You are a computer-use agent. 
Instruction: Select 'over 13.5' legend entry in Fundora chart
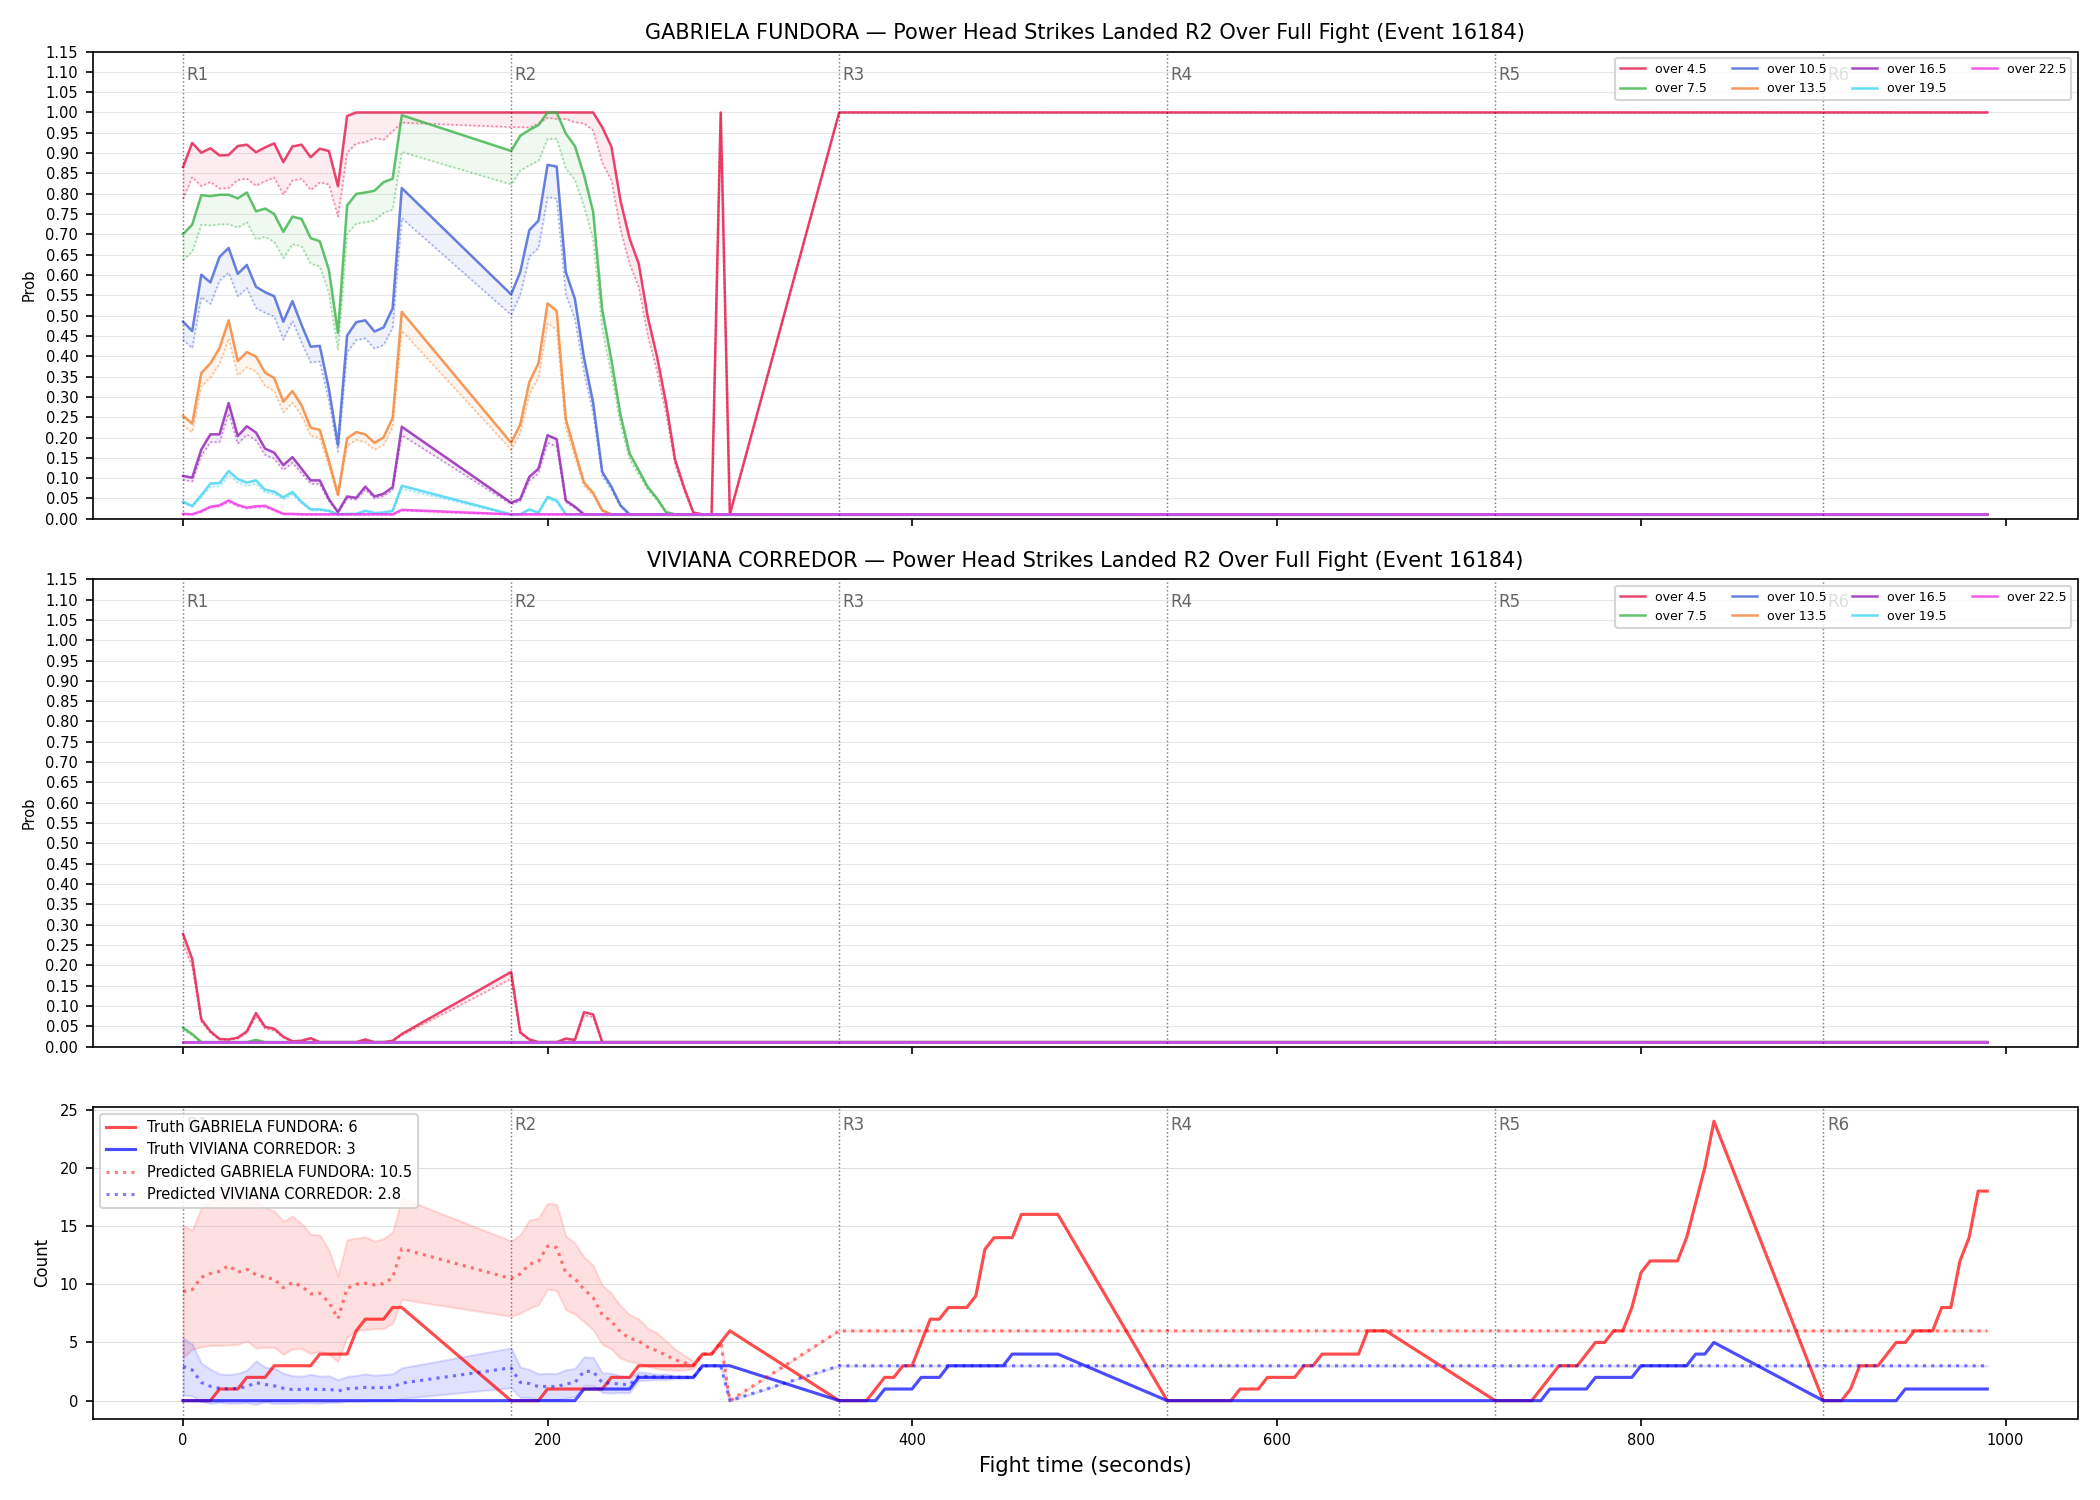pyautogui.click(x=1779, y=88)
